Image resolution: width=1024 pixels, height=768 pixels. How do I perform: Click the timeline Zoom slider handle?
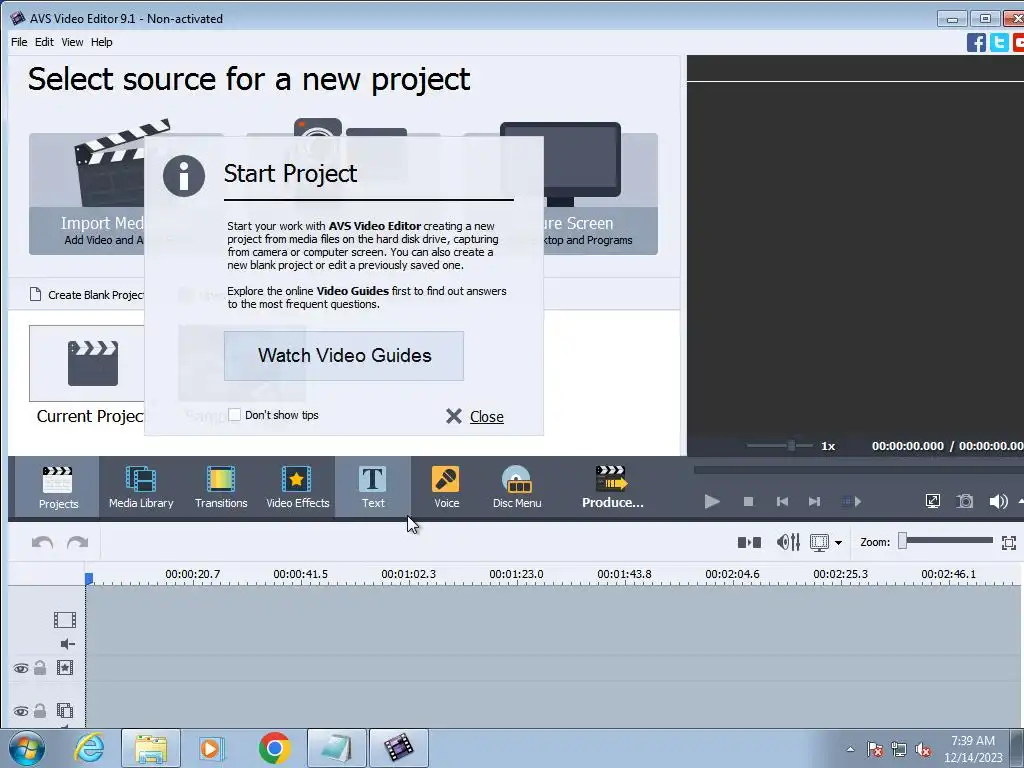[903, 541]
